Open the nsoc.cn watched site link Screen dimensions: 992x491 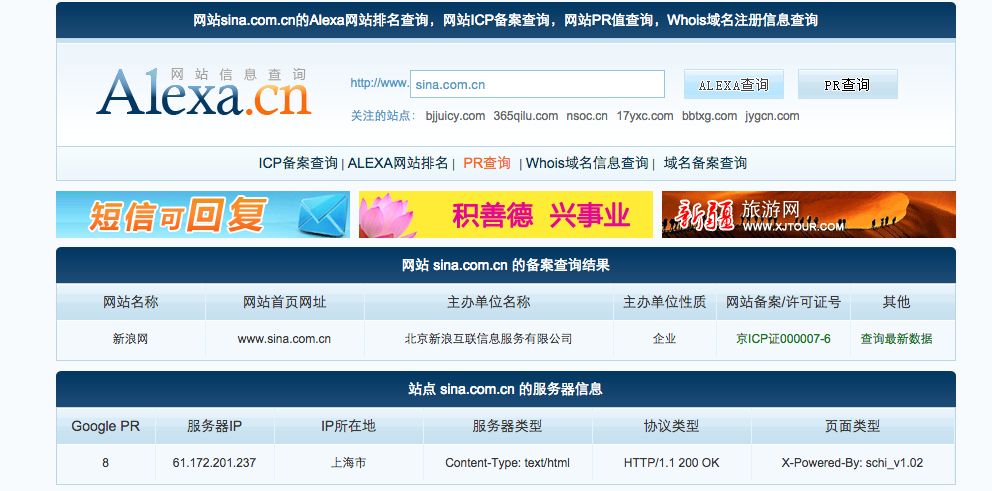click(x=587, y=116)
